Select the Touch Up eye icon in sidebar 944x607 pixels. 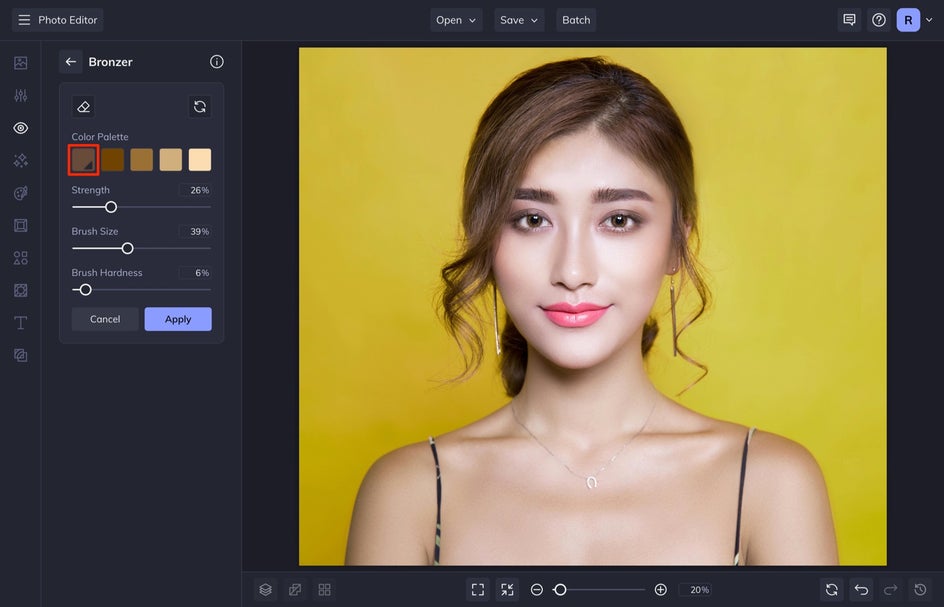pyautogui.click(x=20, y=128)
